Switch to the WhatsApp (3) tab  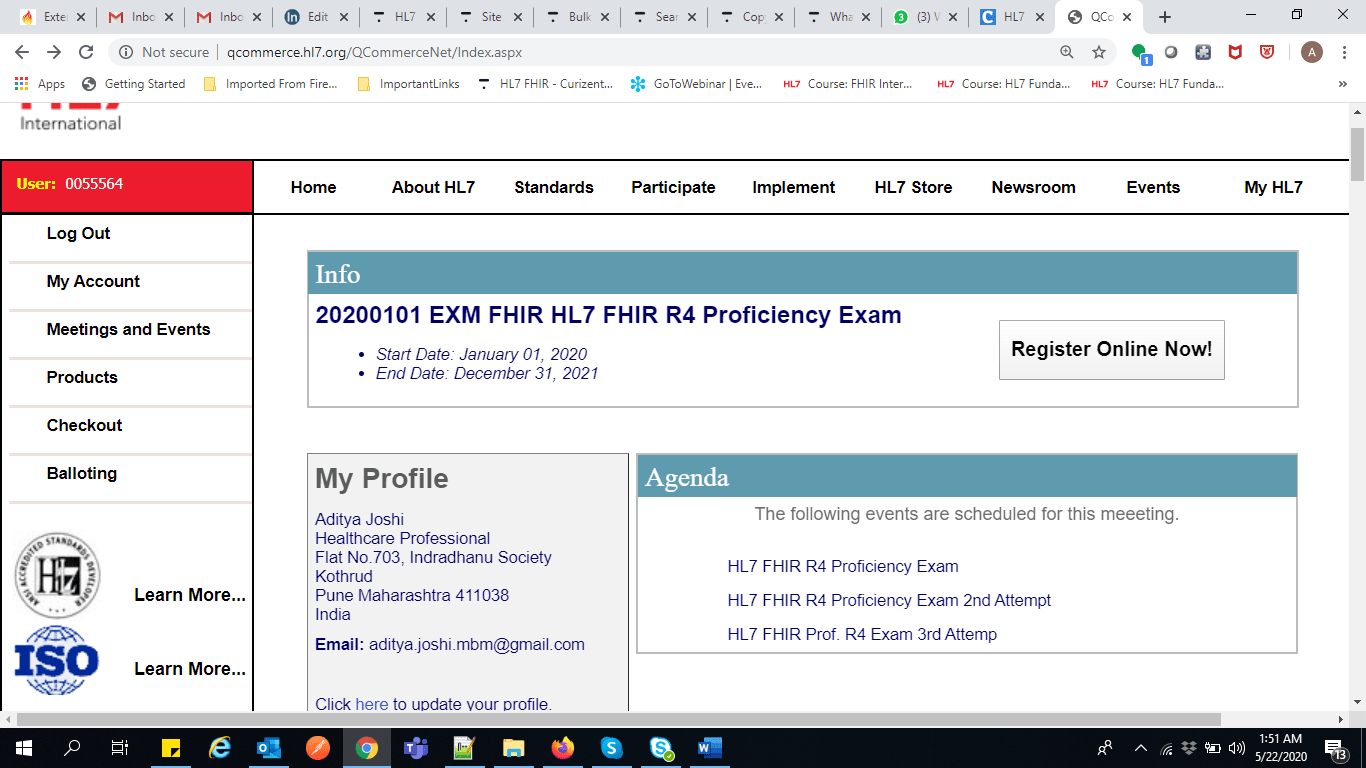coord(924,17)
